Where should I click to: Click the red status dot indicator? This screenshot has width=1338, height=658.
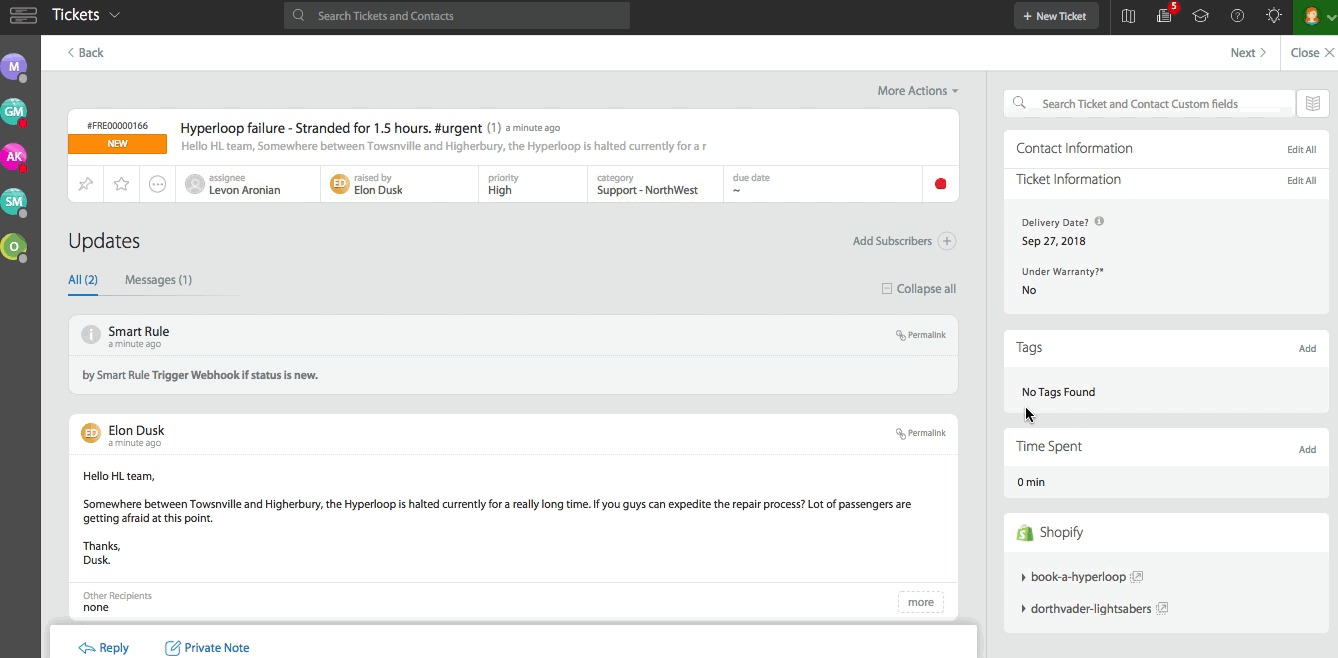click(940, 184)
